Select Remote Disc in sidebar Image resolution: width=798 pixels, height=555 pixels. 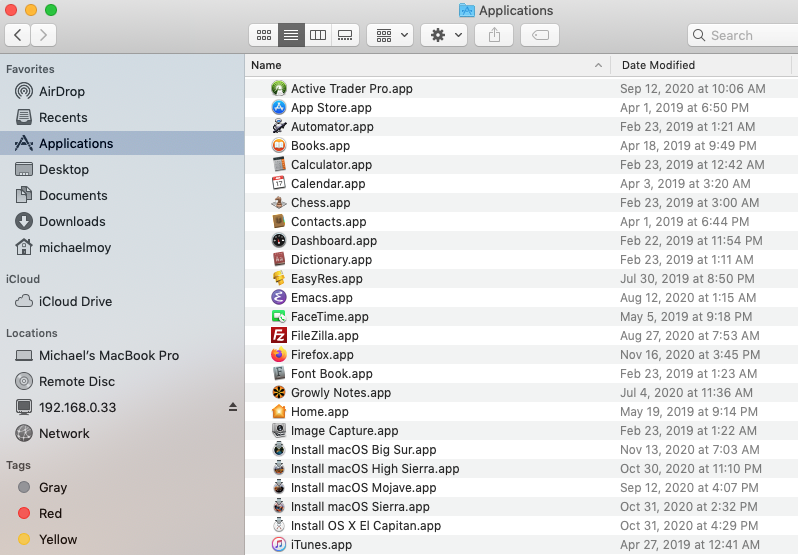(122, 381)
